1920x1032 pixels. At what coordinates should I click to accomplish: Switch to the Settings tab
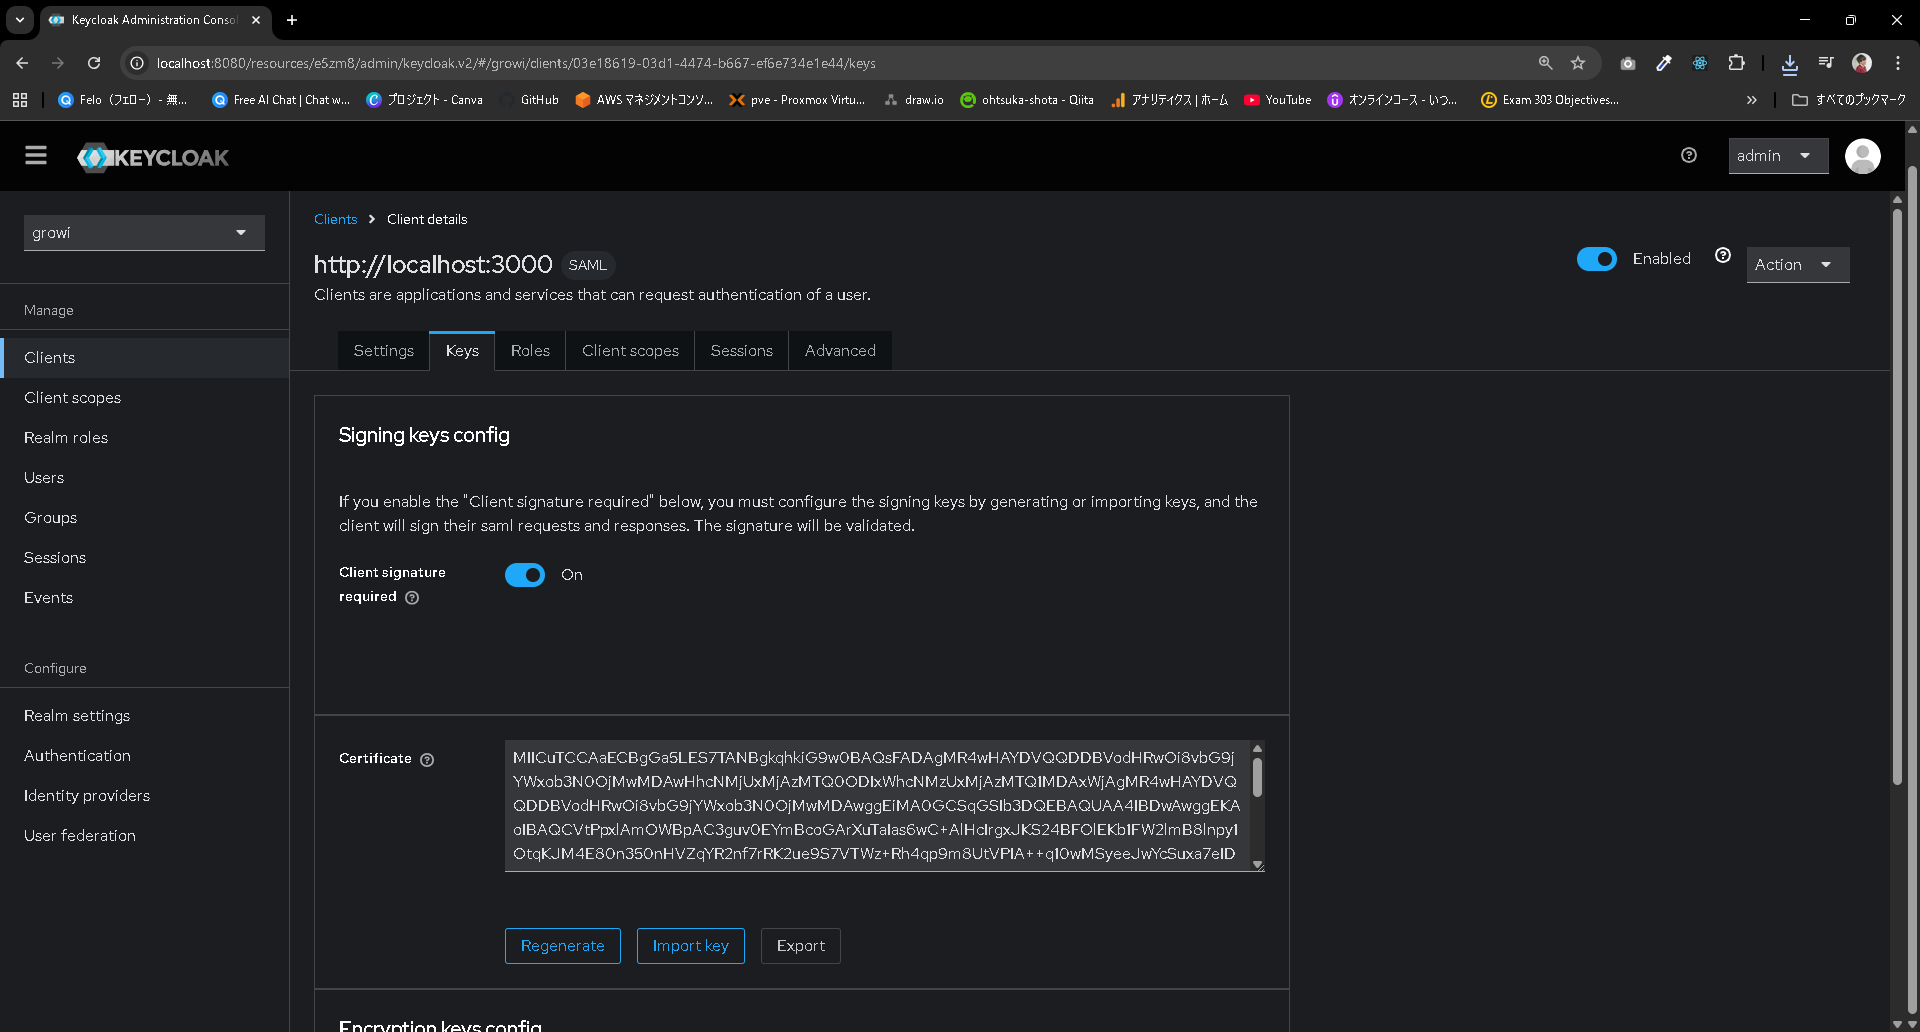(x=383, y=351)
